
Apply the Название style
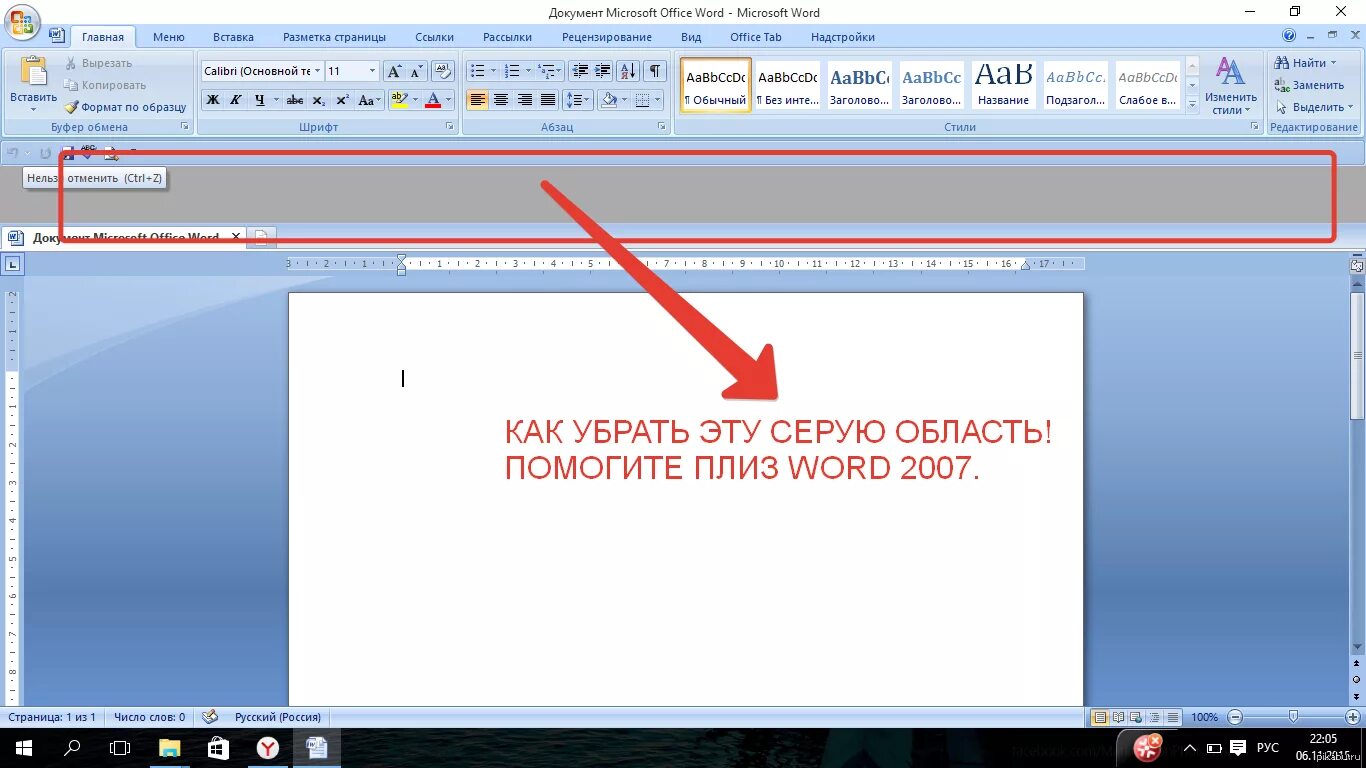click(x=1003, y=85)
